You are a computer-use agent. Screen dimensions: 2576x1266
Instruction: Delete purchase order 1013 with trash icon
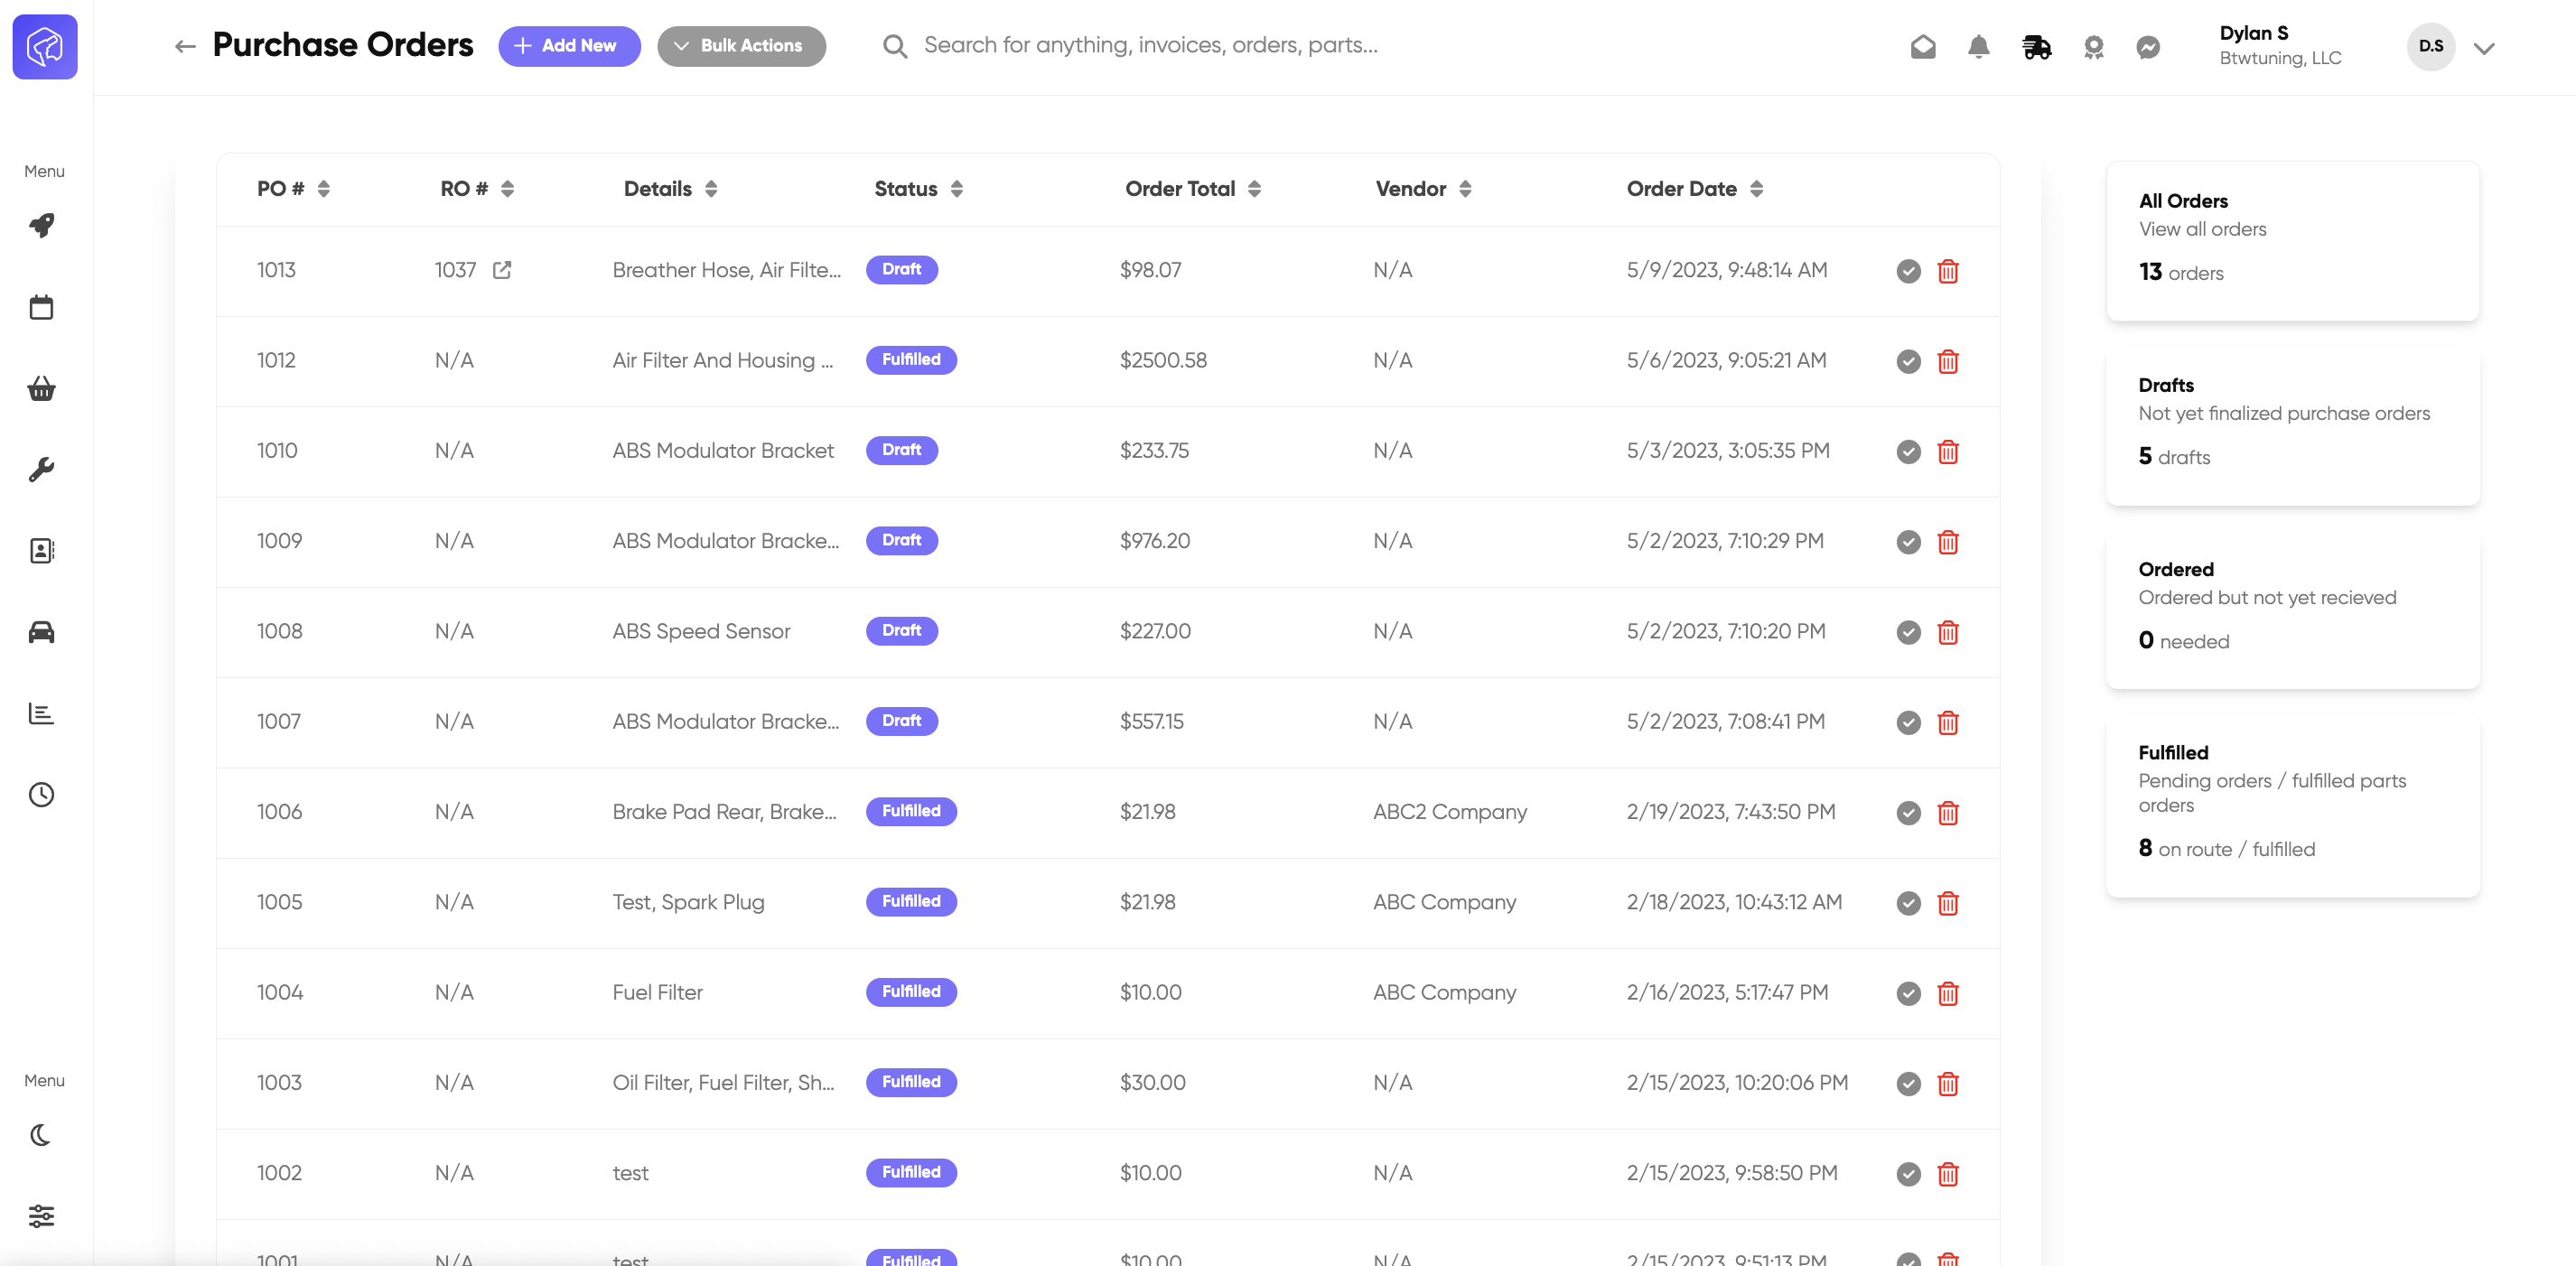[1948, 271]
